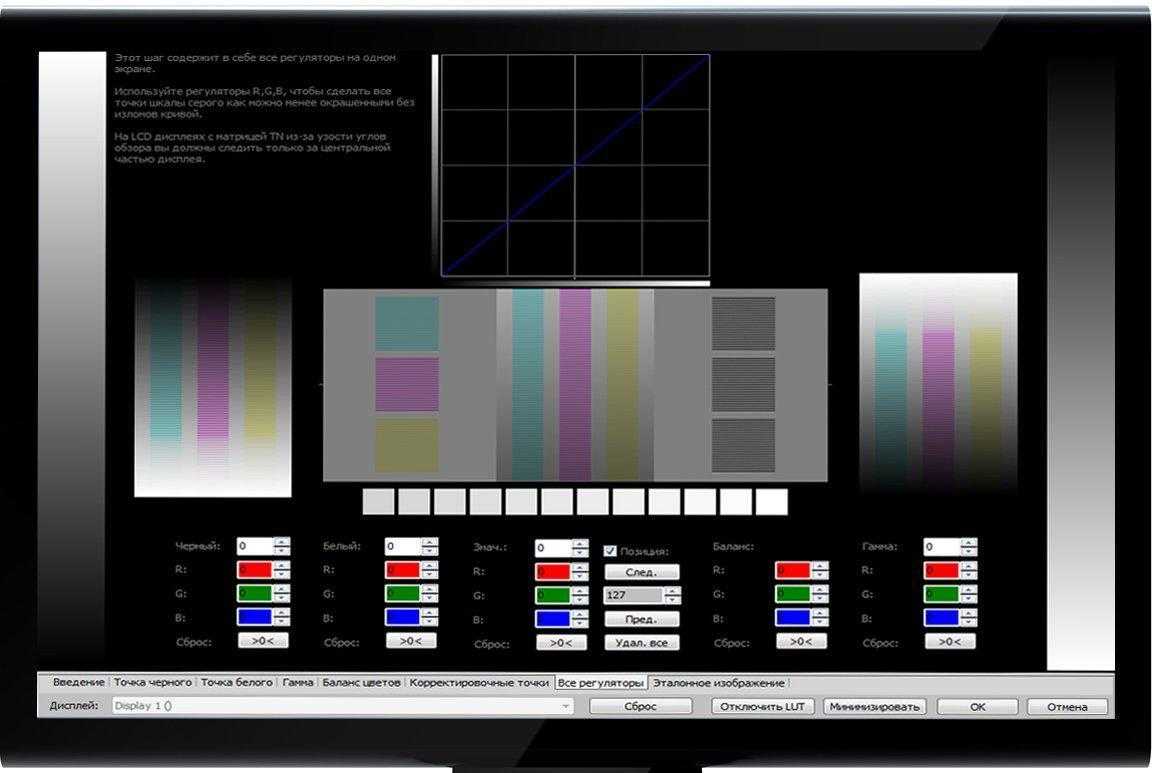Click the Гамма value spinner arrows
This screenshot has height=773, width=1152.
click(x=969, y=547)
